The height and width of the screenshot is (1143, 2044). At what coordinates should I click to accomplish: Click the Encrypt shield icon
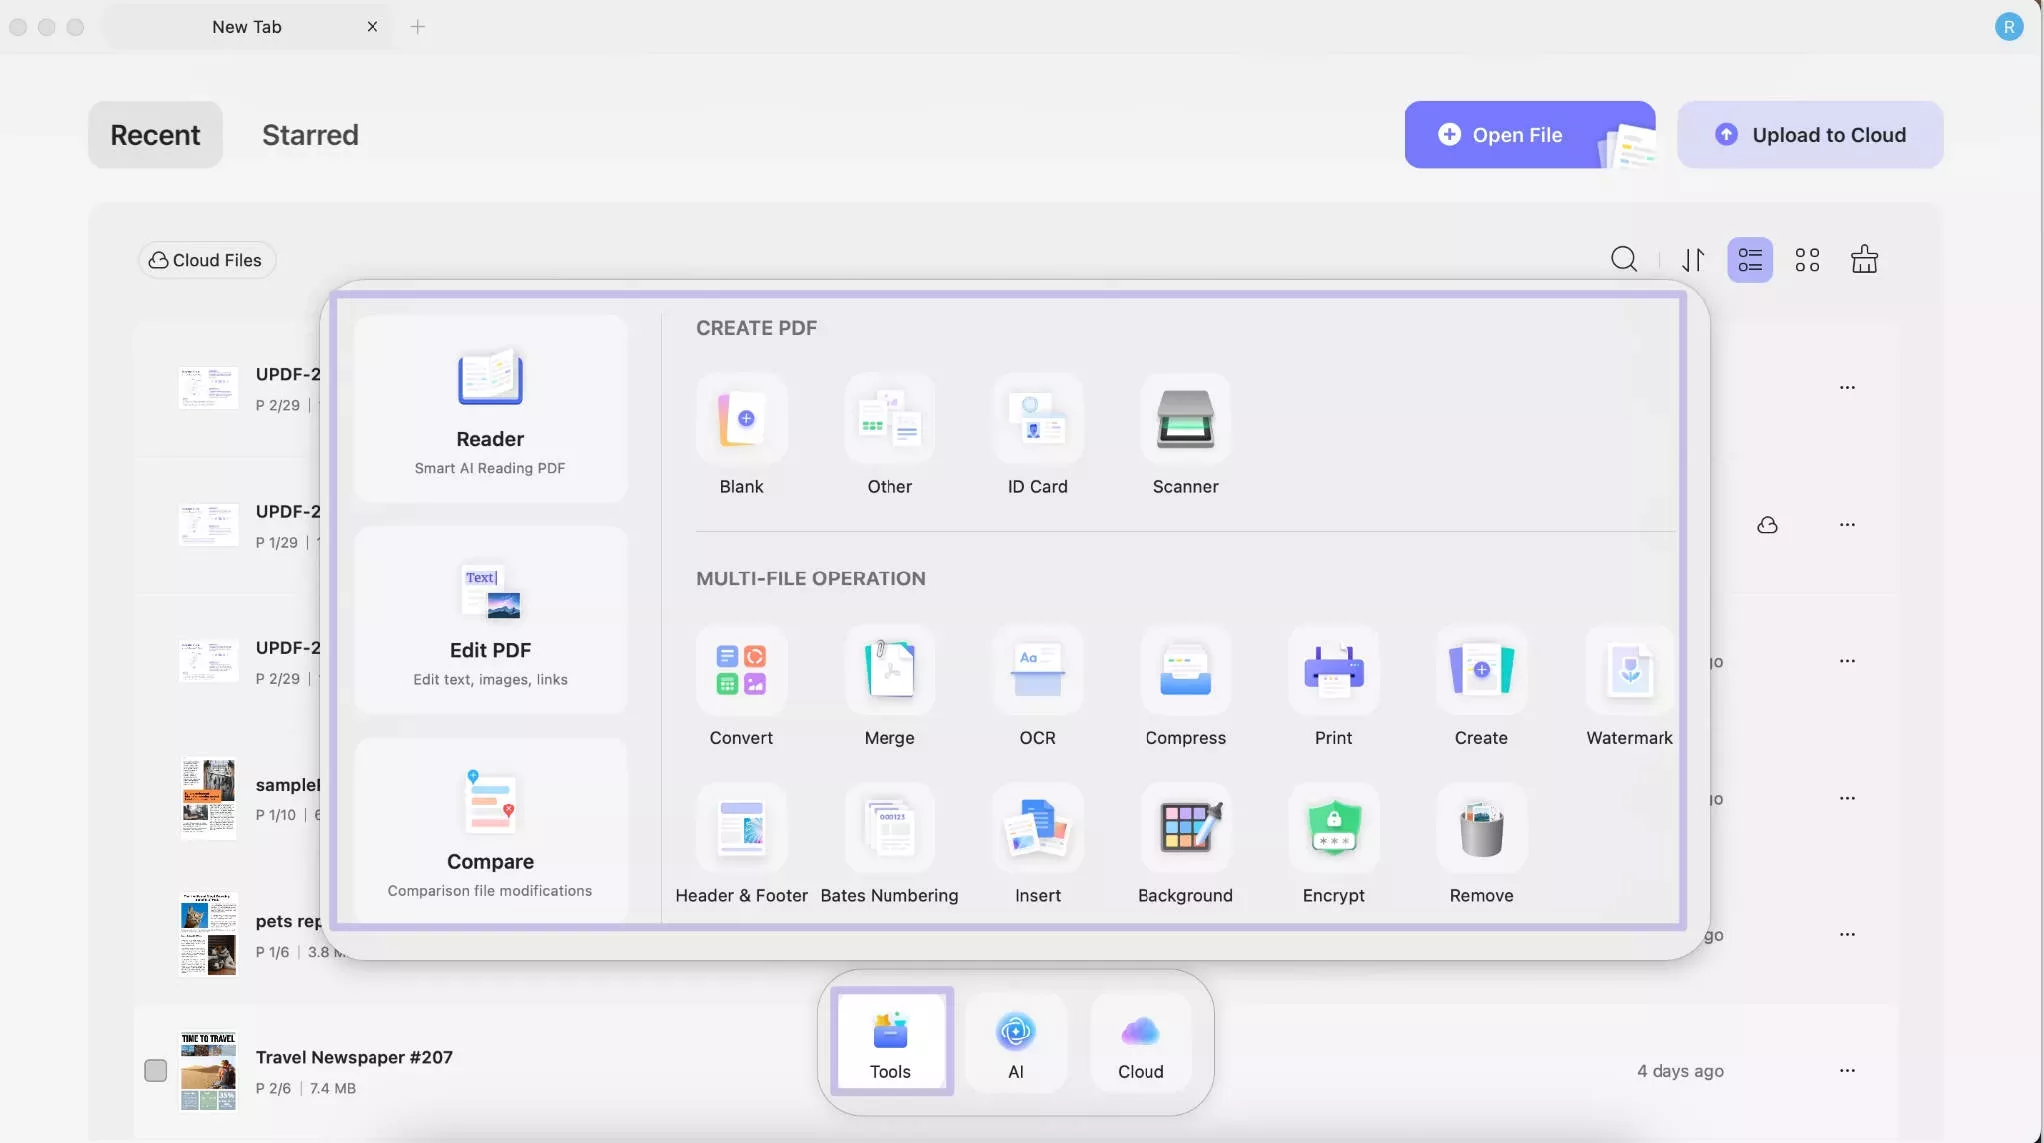(x=1333, y=829)
